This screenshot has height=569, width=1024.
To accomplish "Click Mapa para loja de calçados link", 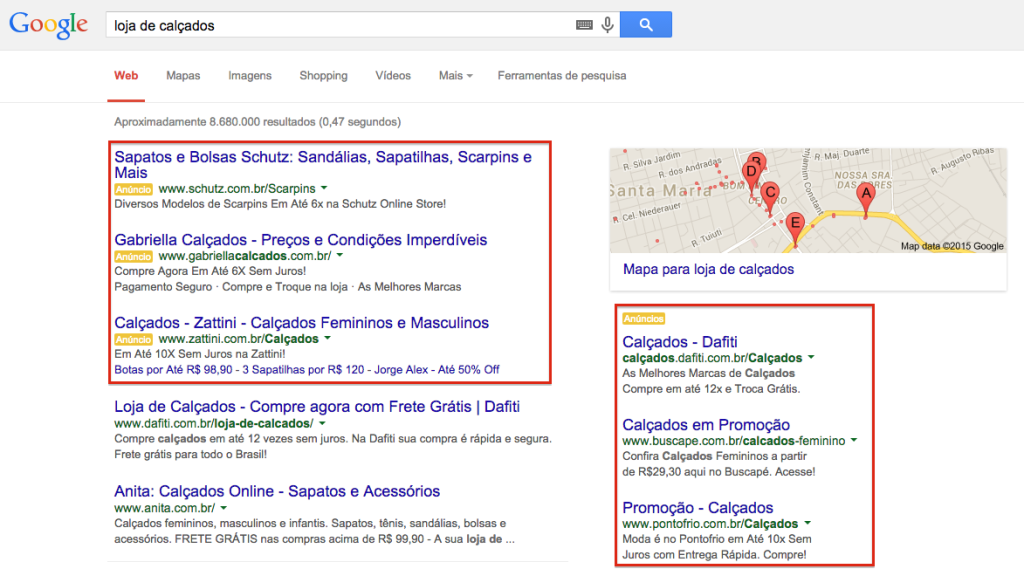I will (708, 270).
